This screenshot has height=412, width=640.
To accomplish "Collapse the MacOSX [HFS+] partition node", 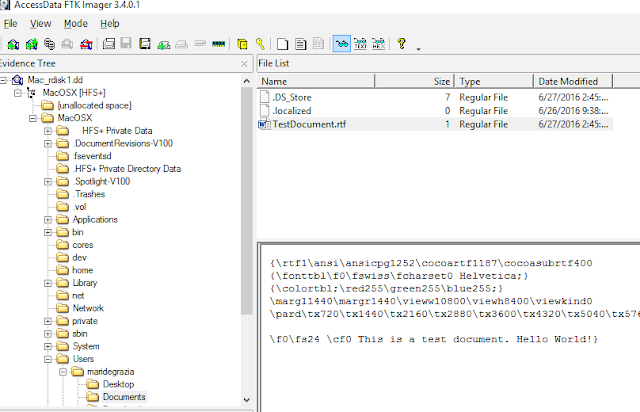I will coord(18,93).
